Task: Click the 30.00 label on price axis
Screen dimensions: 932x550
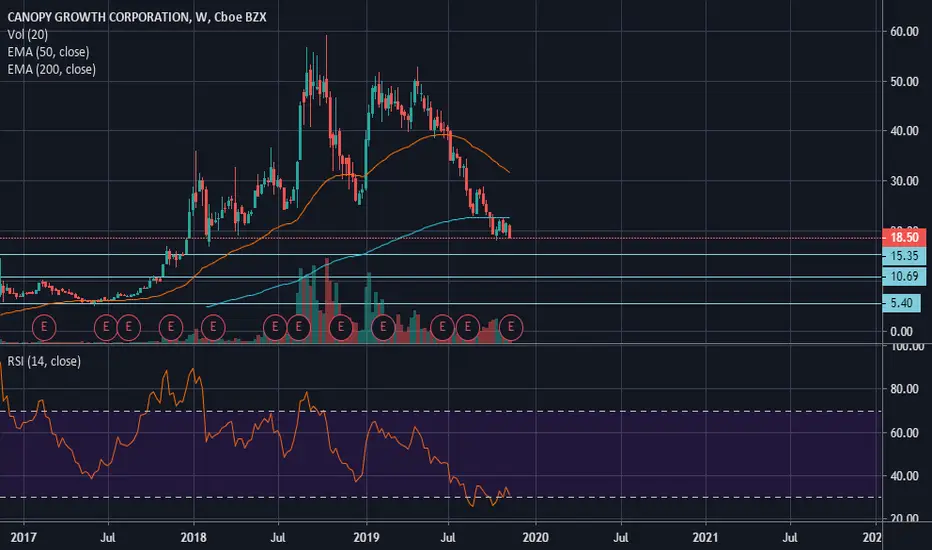Action: pos(904,181)
